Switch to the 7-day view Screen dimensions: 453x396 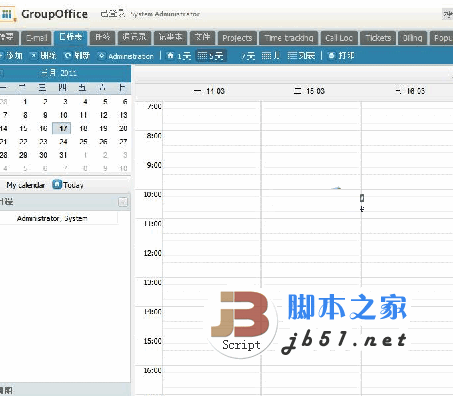pos(248,56)
